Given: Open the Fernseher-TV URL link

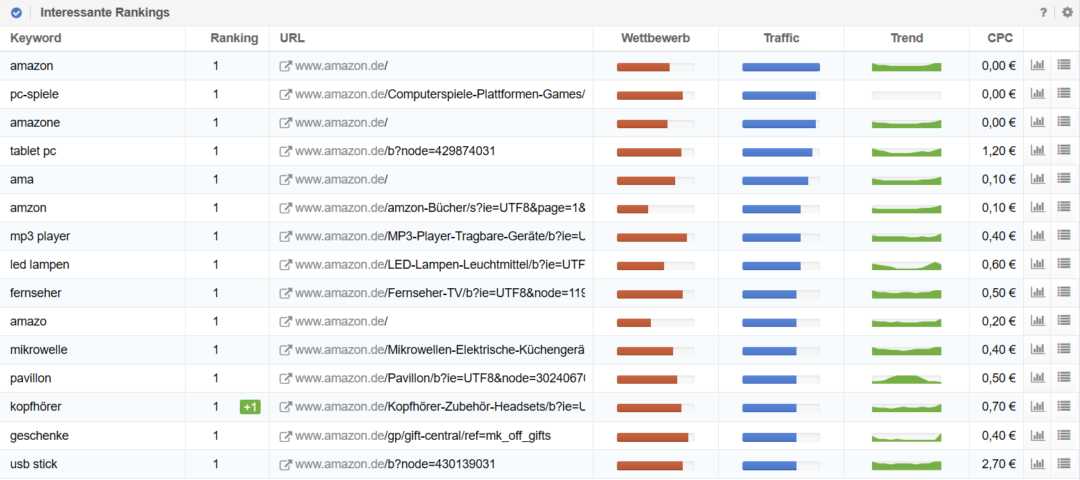Looking at the screenshot, I should 440,293.
